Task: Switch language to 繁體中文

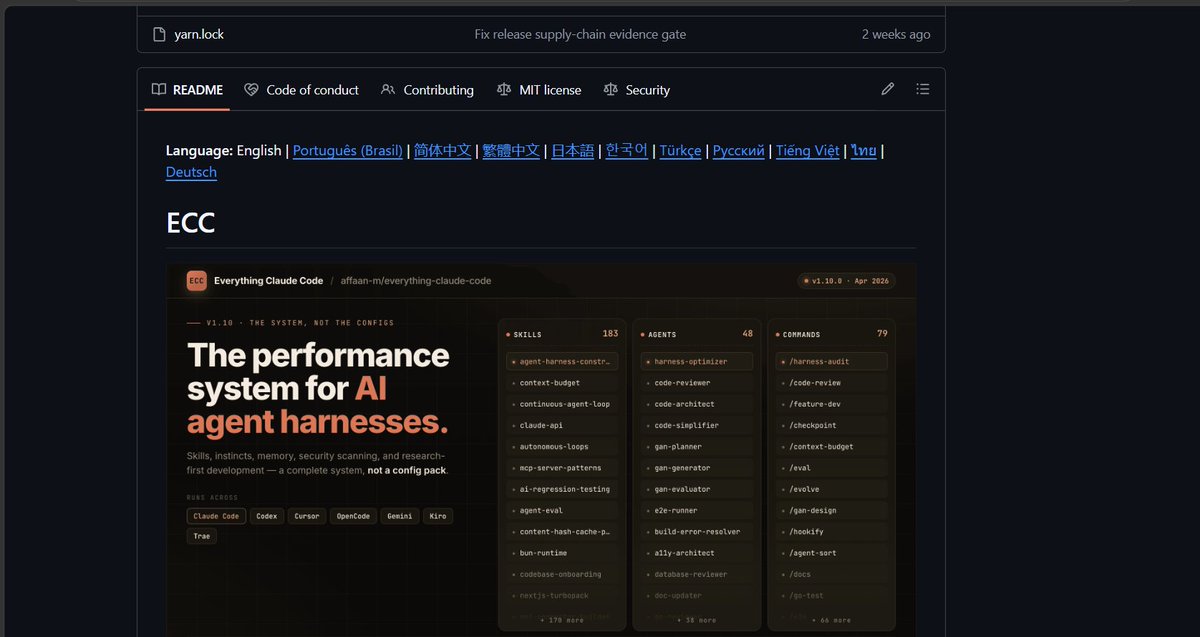Action: coord(511,151)
